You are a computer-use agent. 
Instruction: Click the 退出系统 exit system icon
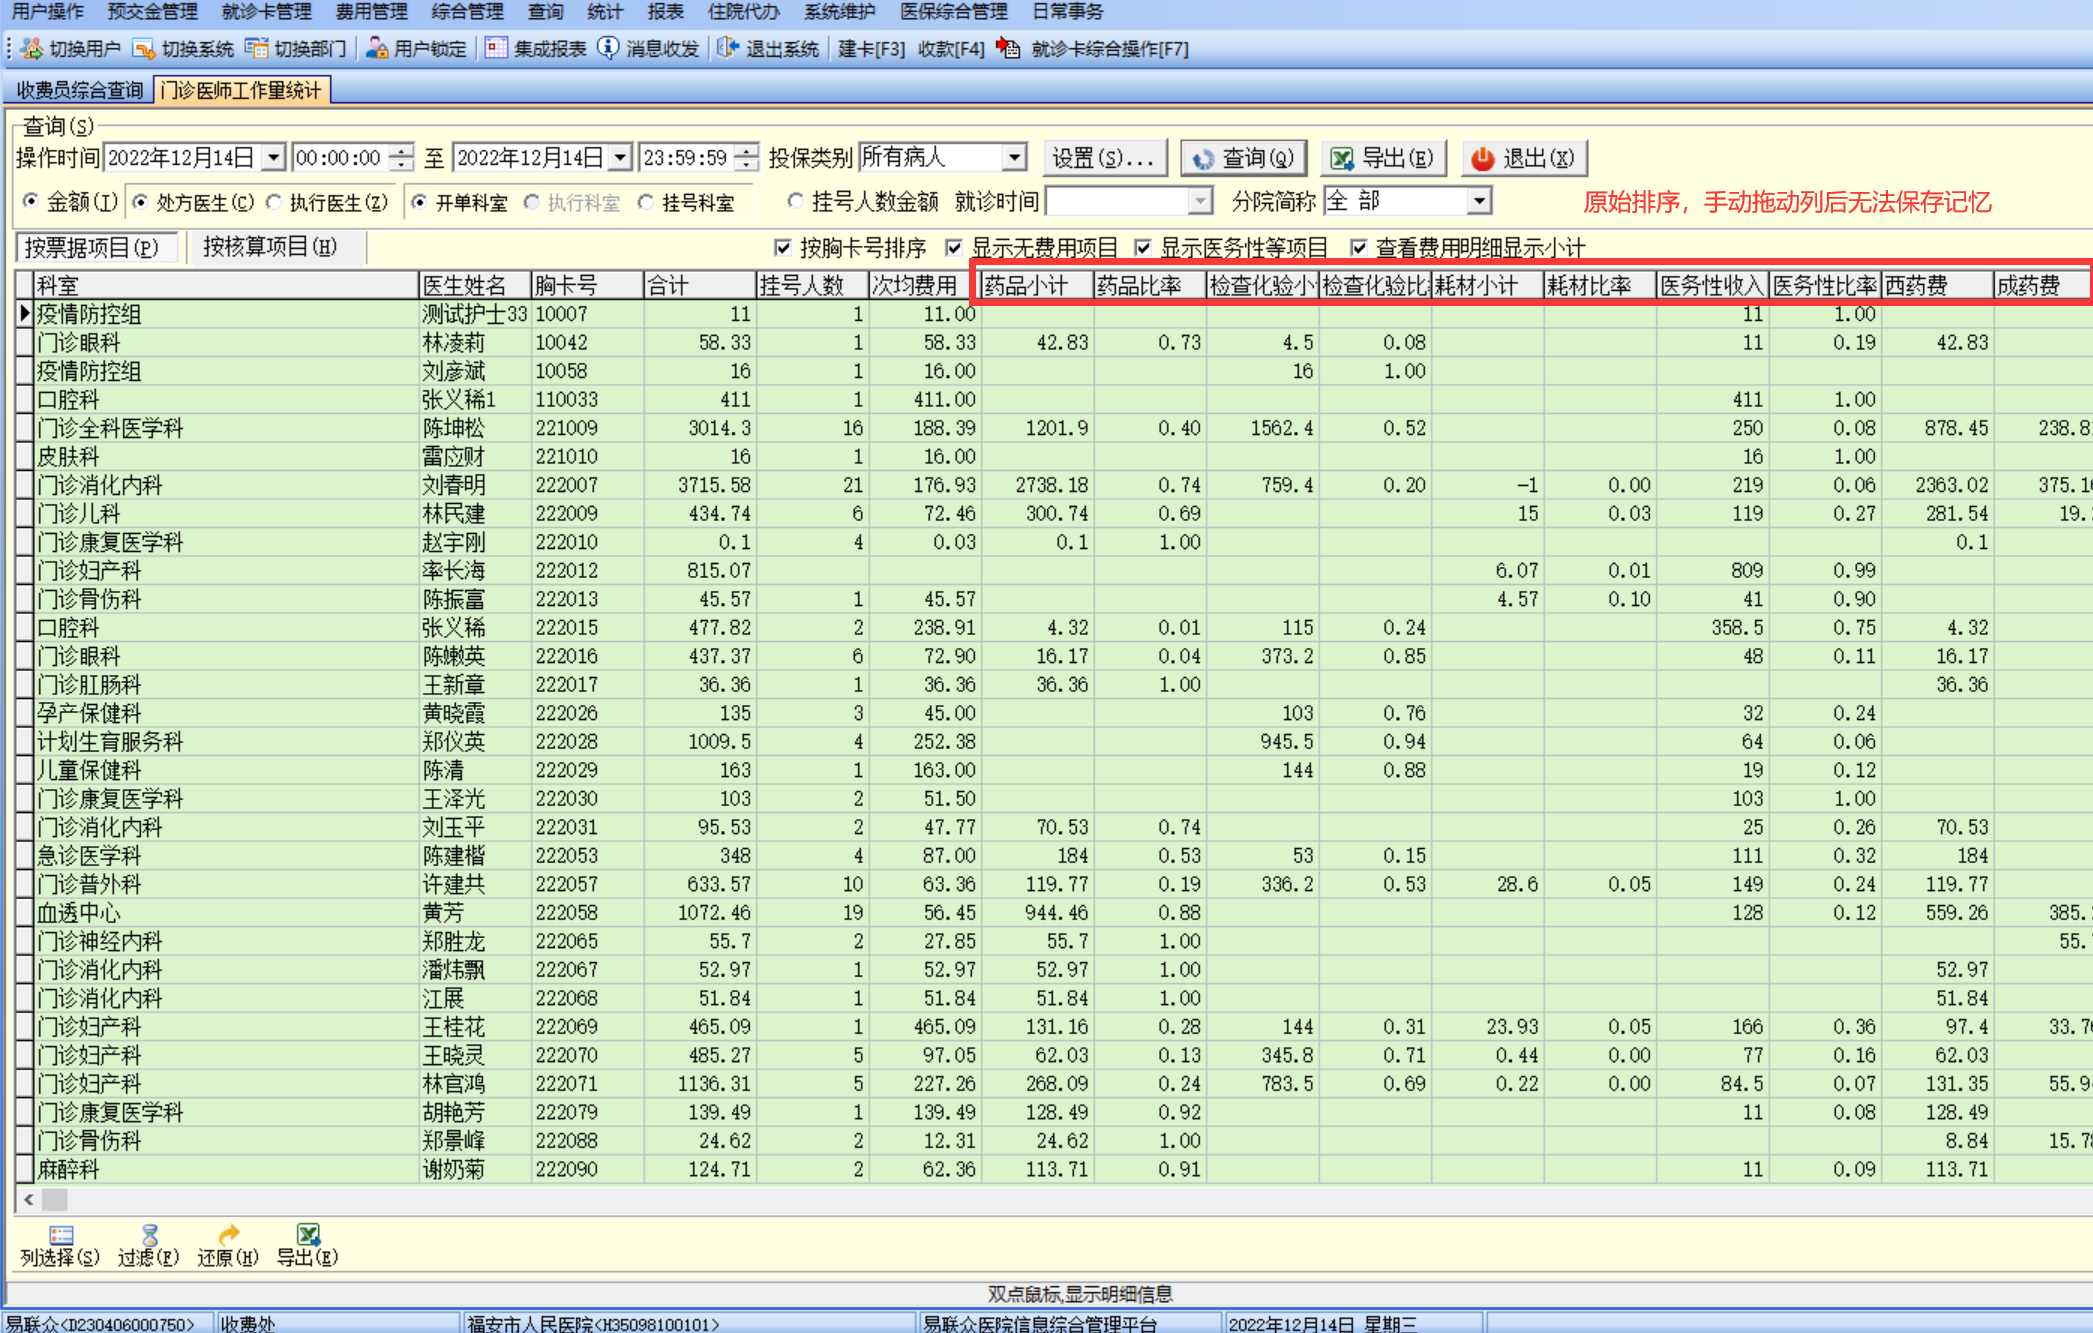[728, 48]
